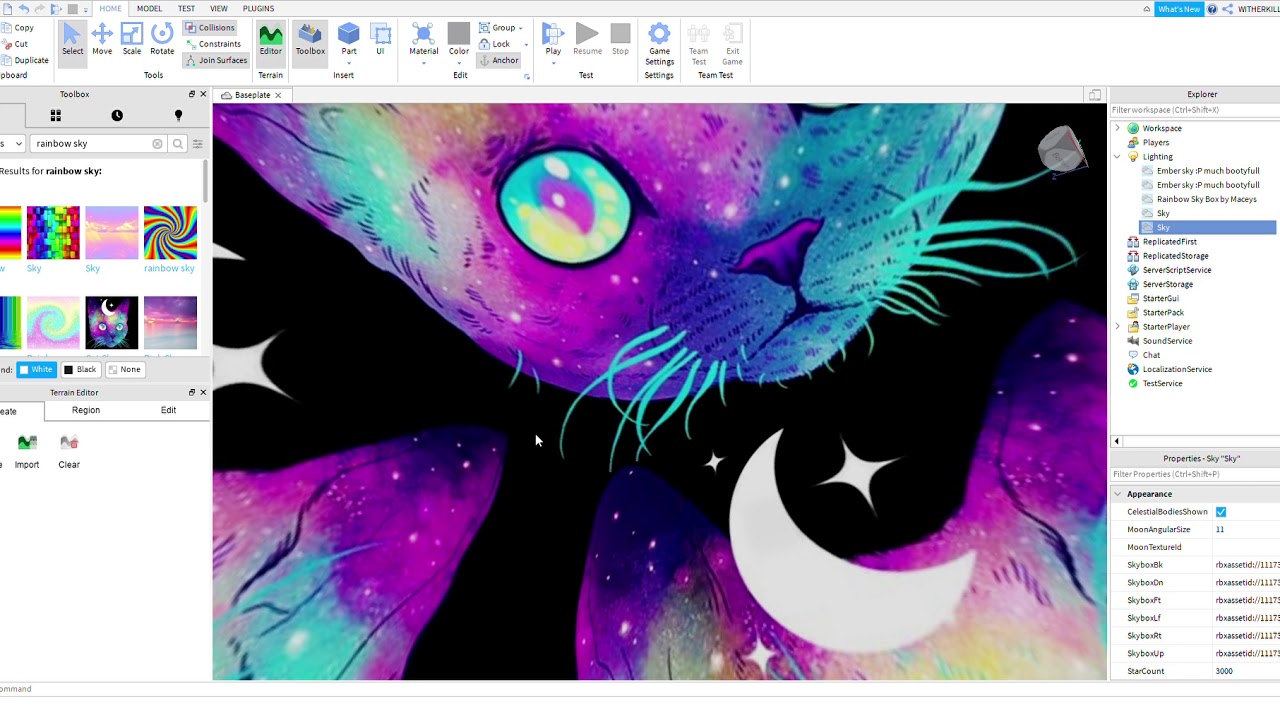Select the Rotate tool
The width and height of the screenshot is (1280, 720).
[x=162, y=40]
